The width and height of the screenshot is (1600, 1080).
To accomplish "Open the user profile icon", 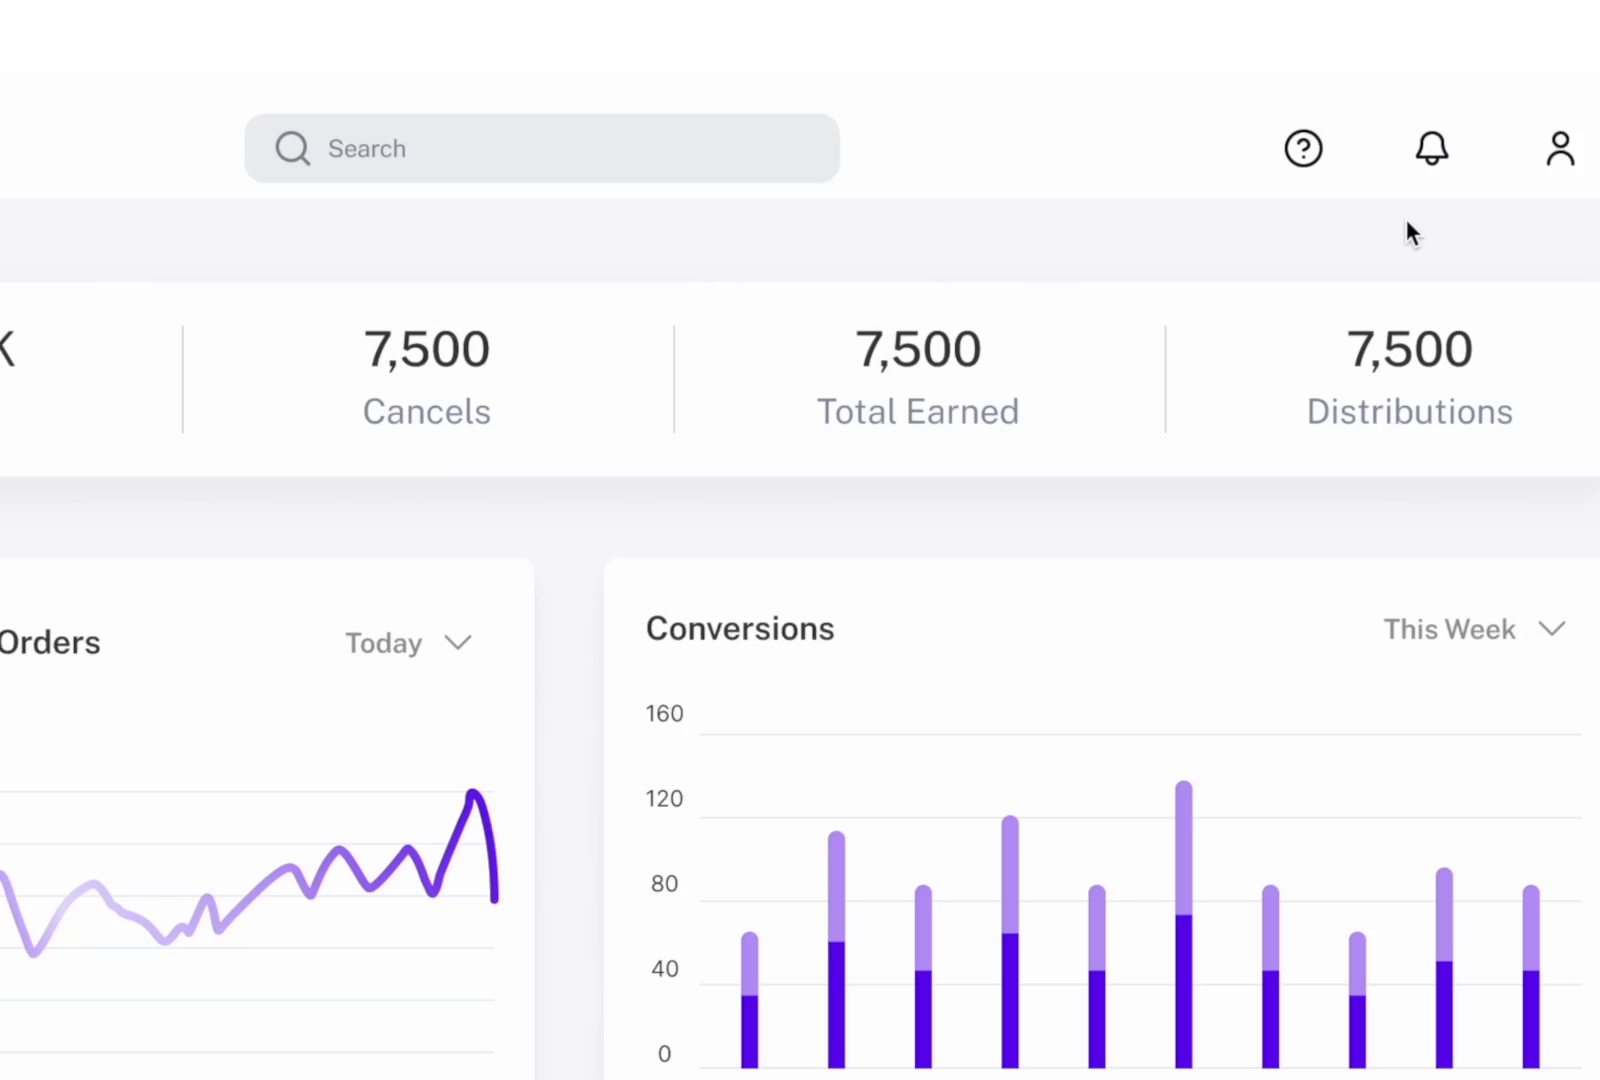I will [1560, 149].
